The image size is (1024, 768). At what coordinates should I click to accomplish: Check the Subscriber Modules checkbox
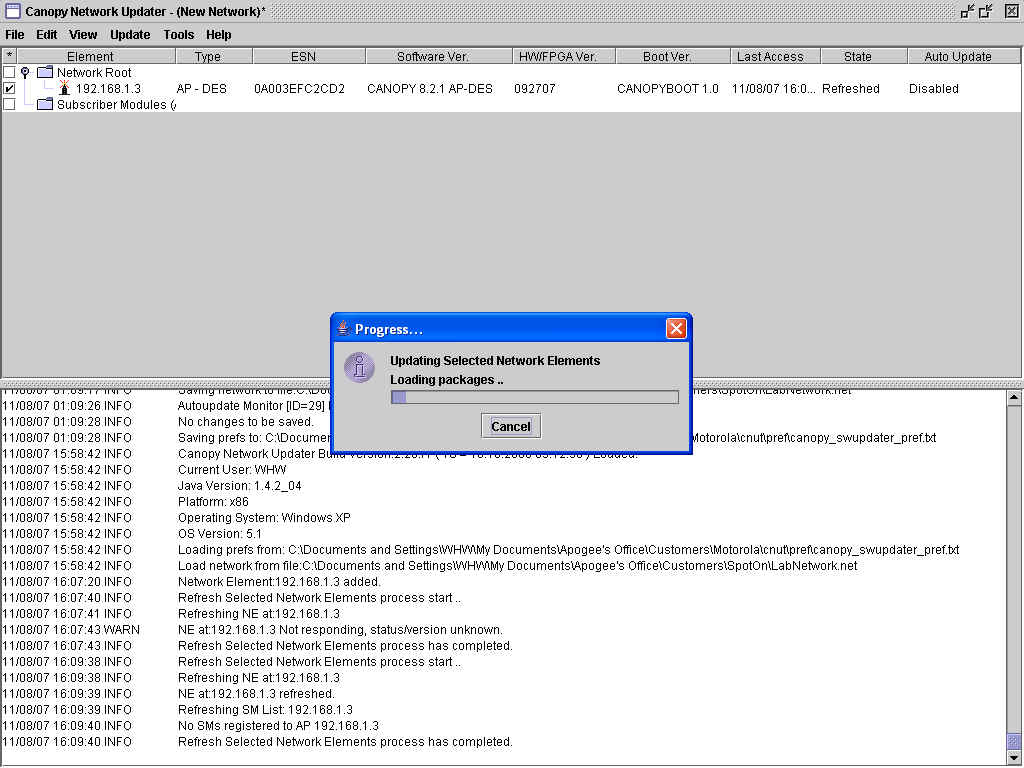10,105
